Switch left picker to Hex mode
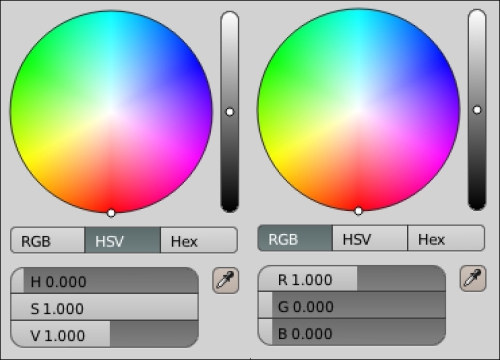500x360 pixels. [199, 240]
